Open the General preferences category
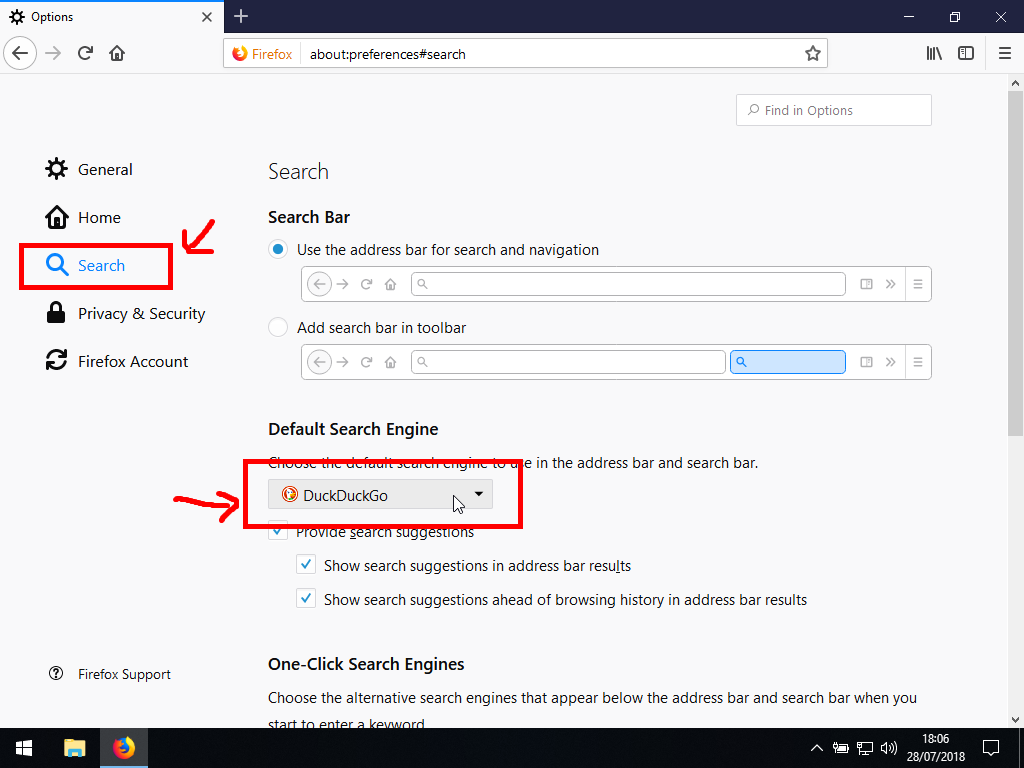The width and height of the screenshot is (1024, 768). pos(89,169)
